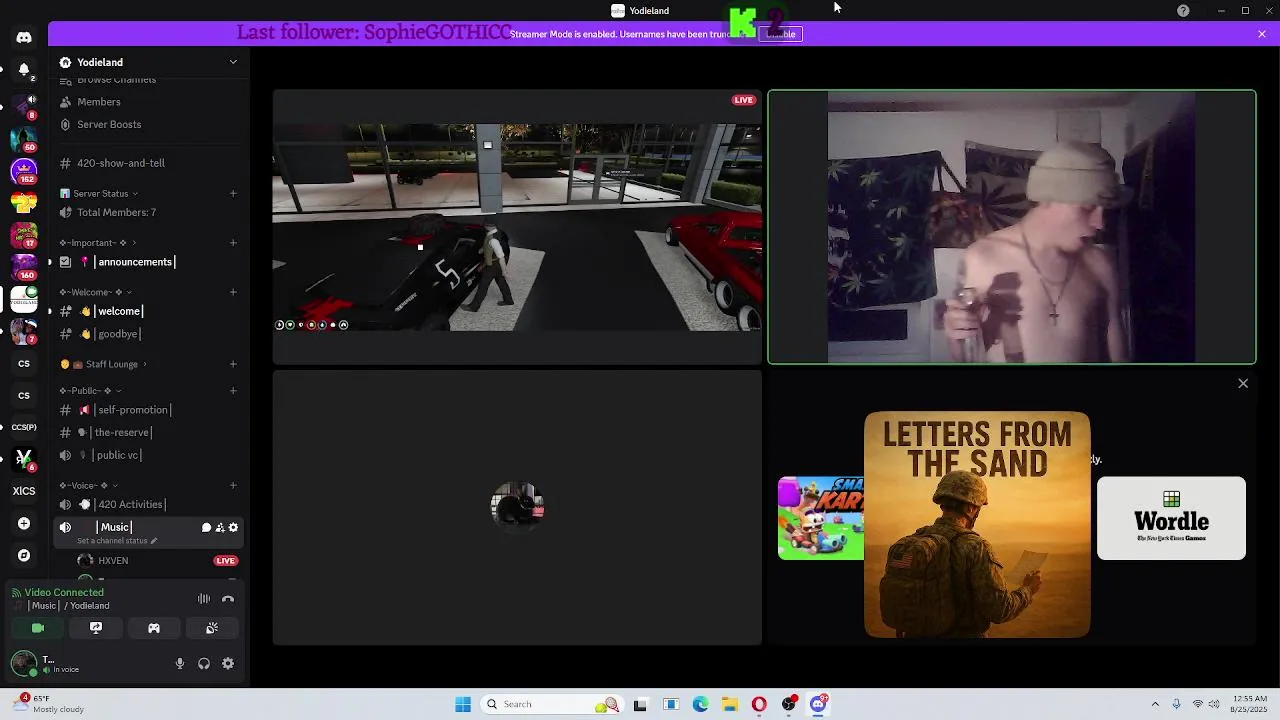Collapse Server Status category

pyautogui.click(x=100, y=193)
